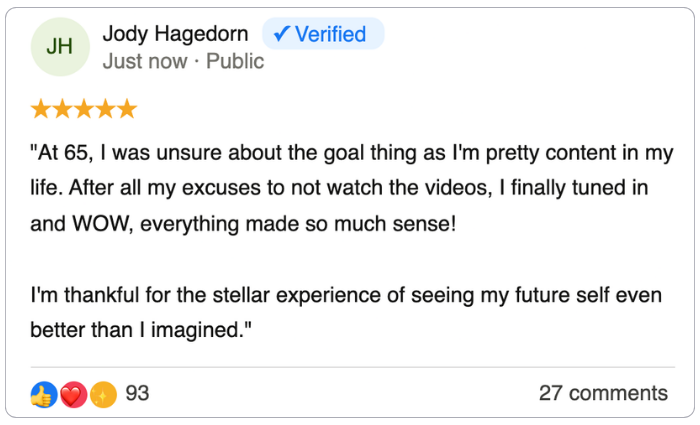
Task: Select the fourth rating star
Action: (x=105, y=109)
